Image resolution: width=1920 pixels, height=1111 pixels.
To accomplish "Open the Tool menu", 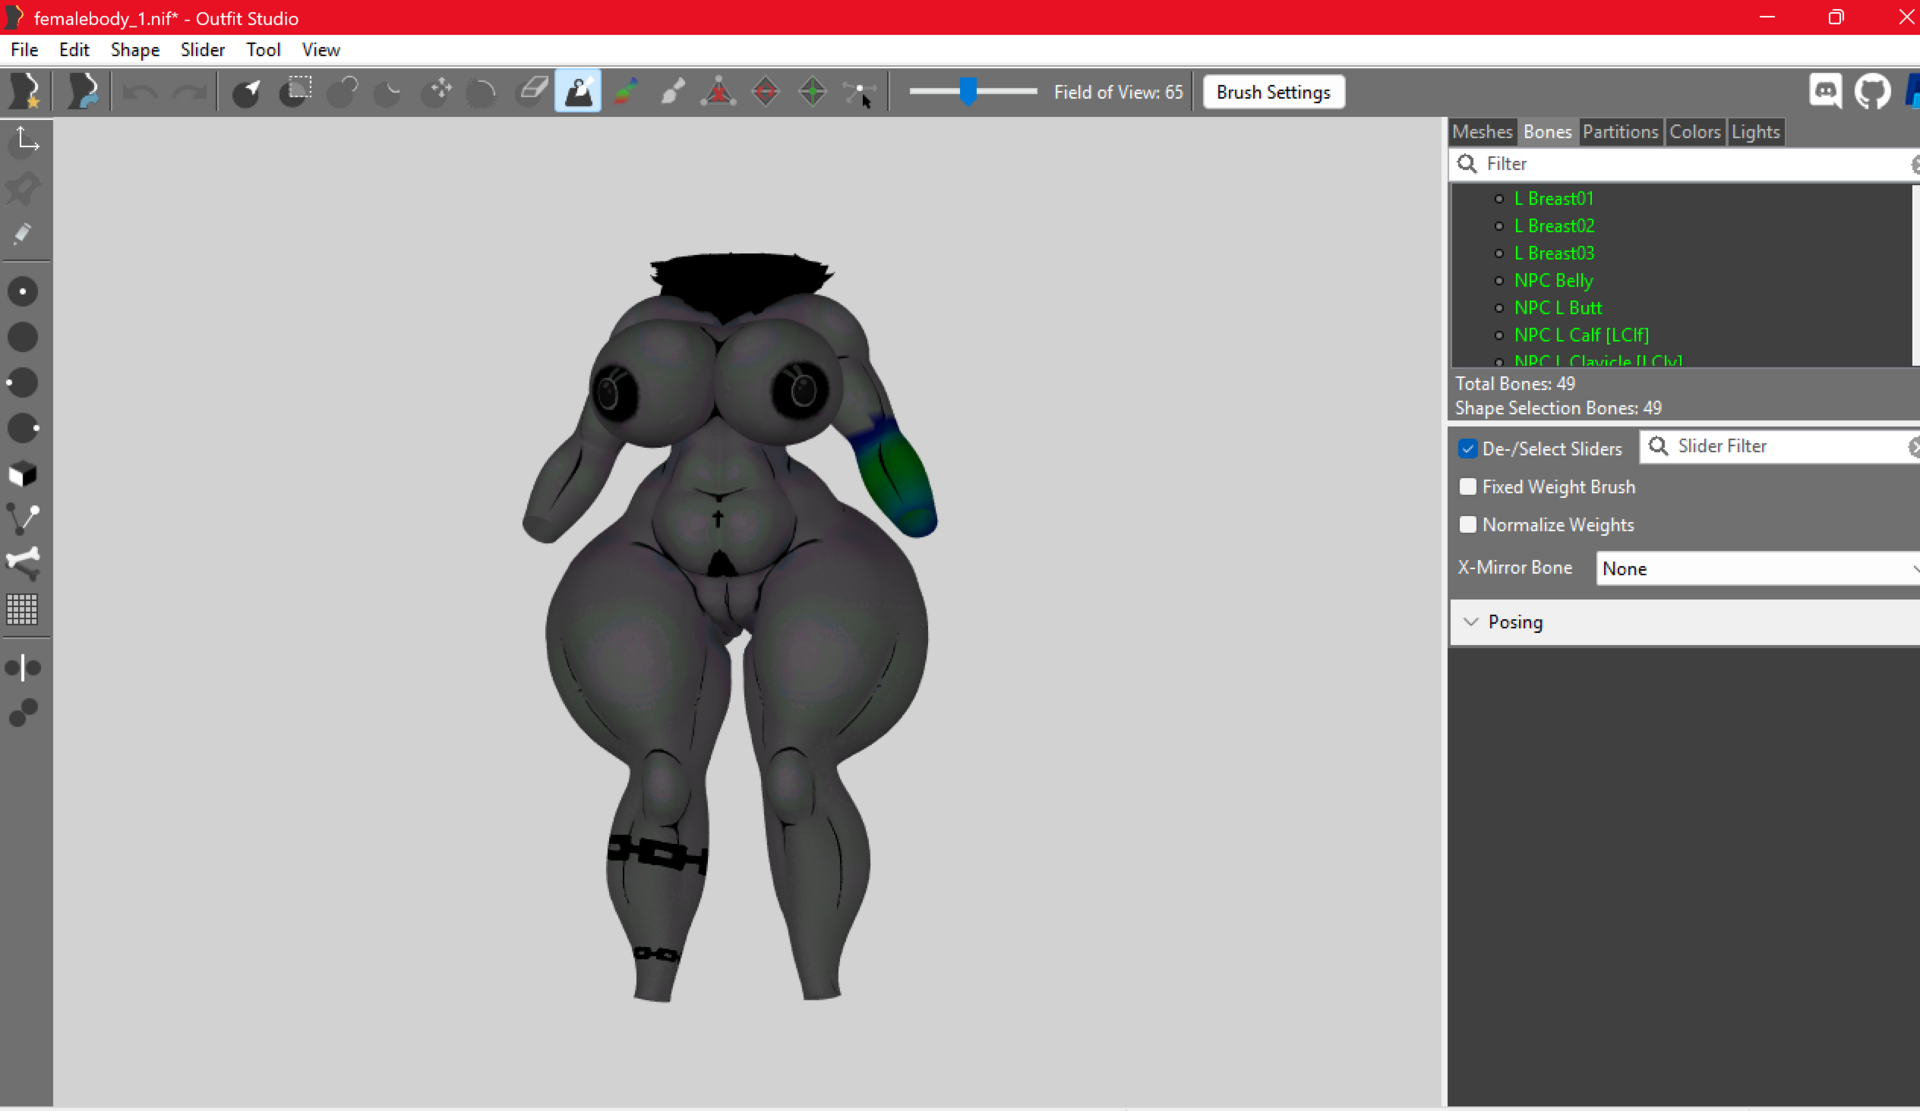I will (x=263, y=50).
